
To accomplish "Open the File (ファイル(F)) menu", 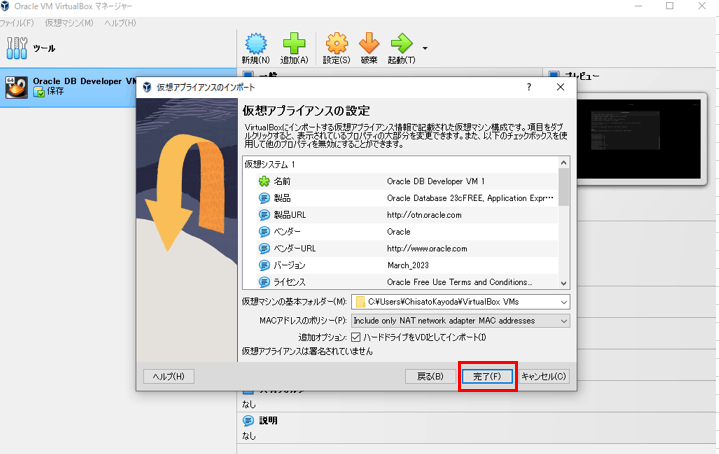I will point(17,23).
